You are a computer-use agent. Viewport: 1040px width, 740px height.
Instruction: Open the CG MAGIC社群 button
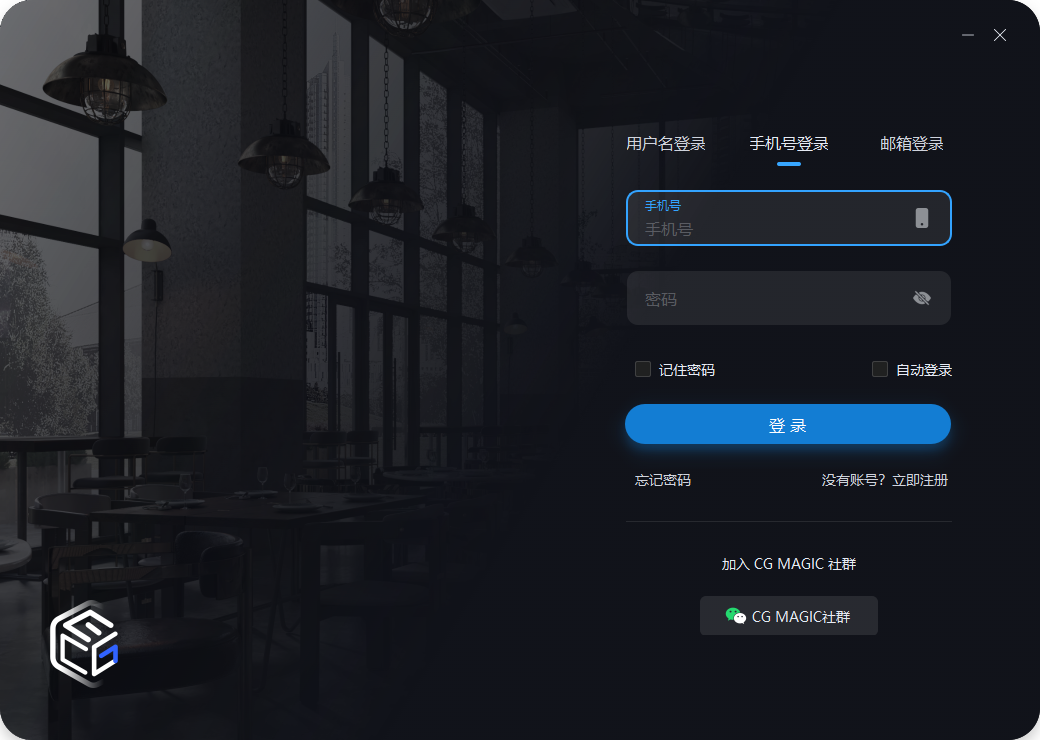click(x=789, y=616)
